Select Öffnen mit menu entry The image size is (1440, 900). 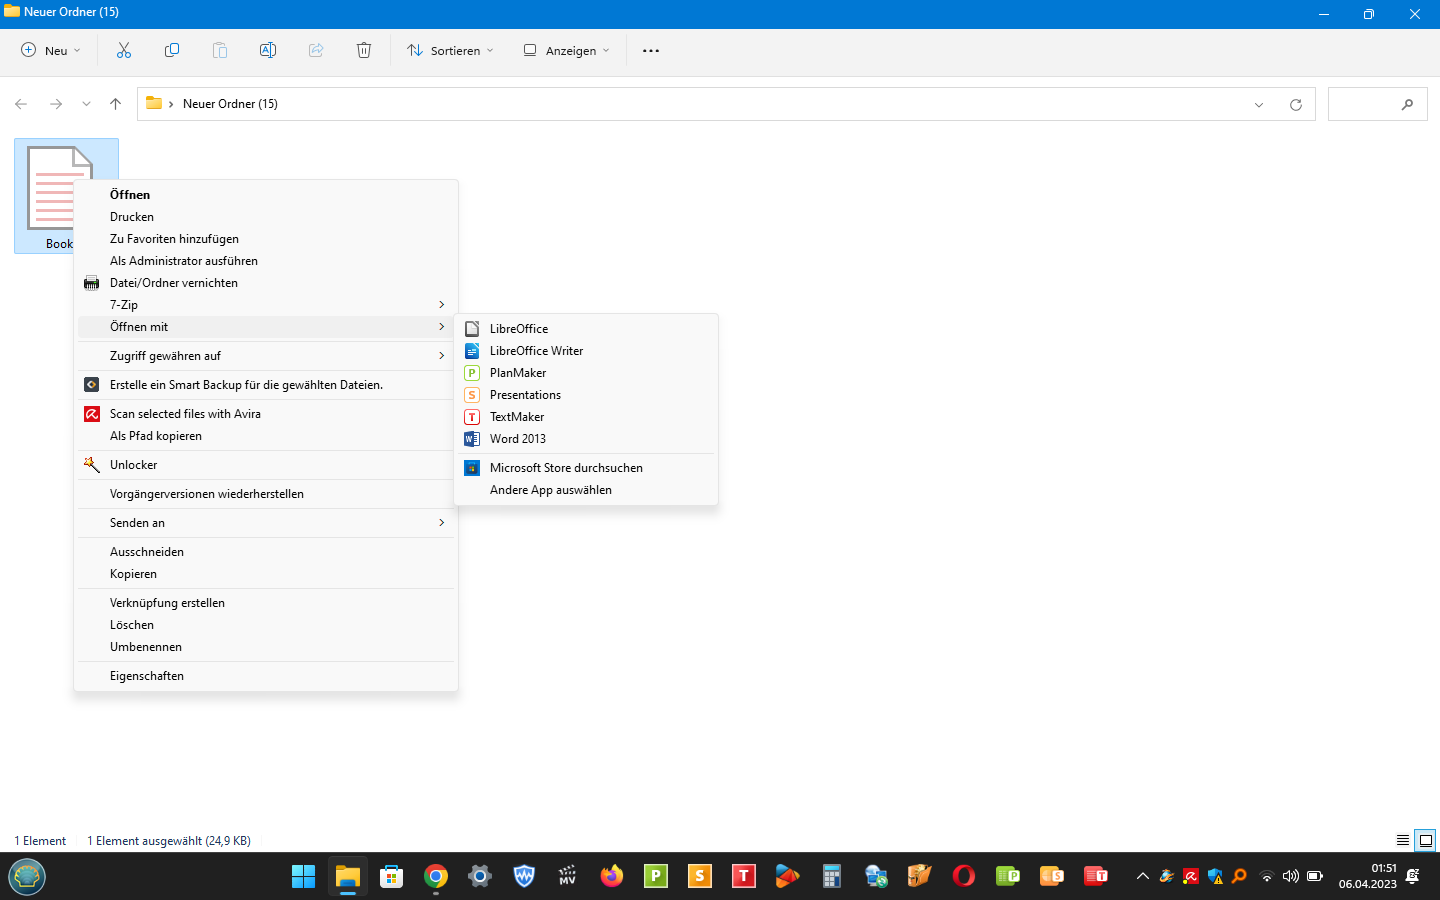coord(266,327)
